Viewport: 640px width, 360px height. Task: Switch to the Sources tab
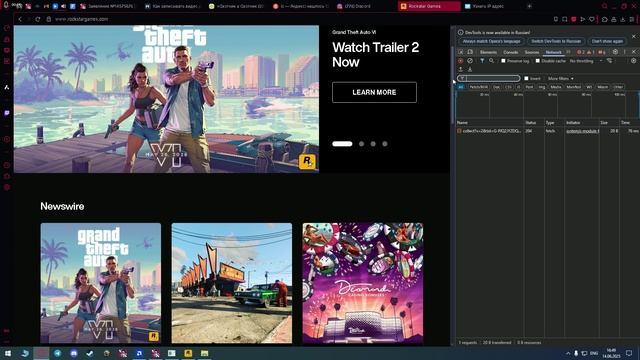tap(532, 52)
